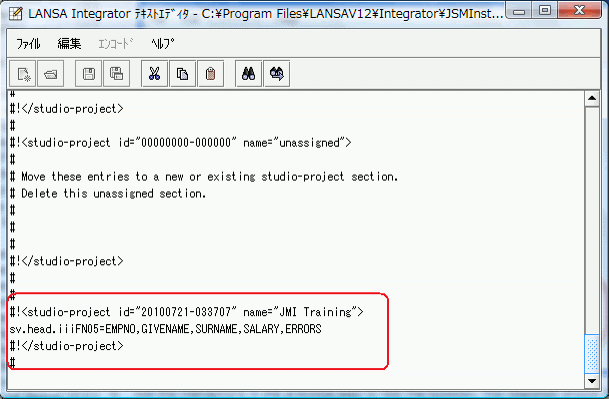
Task: Open Find and Replace binoculars-arrow icon
Action: [277, 73]
